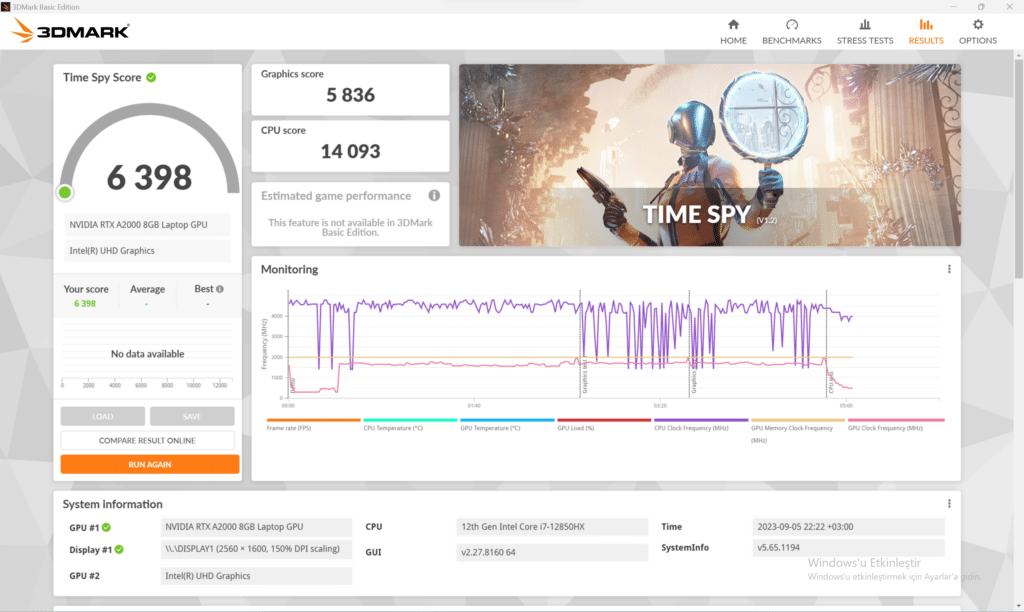Open the System information three-dot menu
The height and width of the screenshot is (612, 1024).
click(949, 504)
